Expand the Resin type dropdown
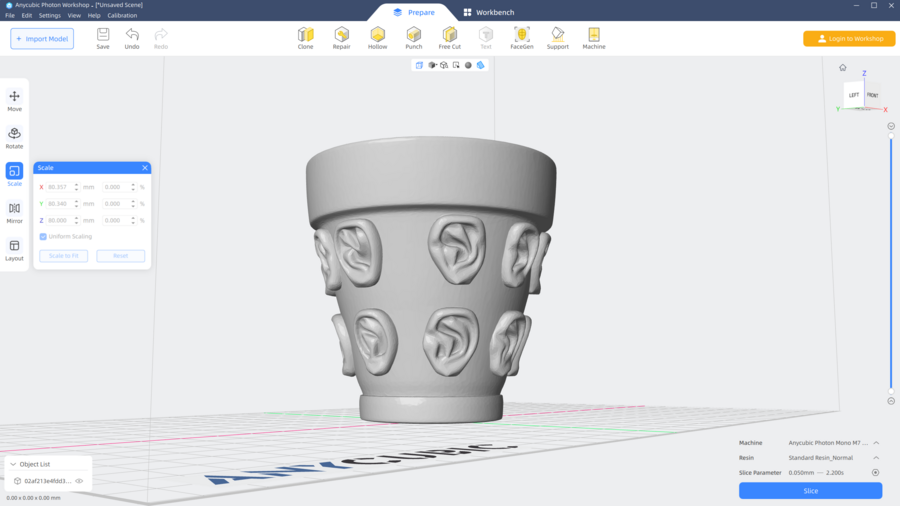This screenshot has height=506, width=900. (876, 458)
